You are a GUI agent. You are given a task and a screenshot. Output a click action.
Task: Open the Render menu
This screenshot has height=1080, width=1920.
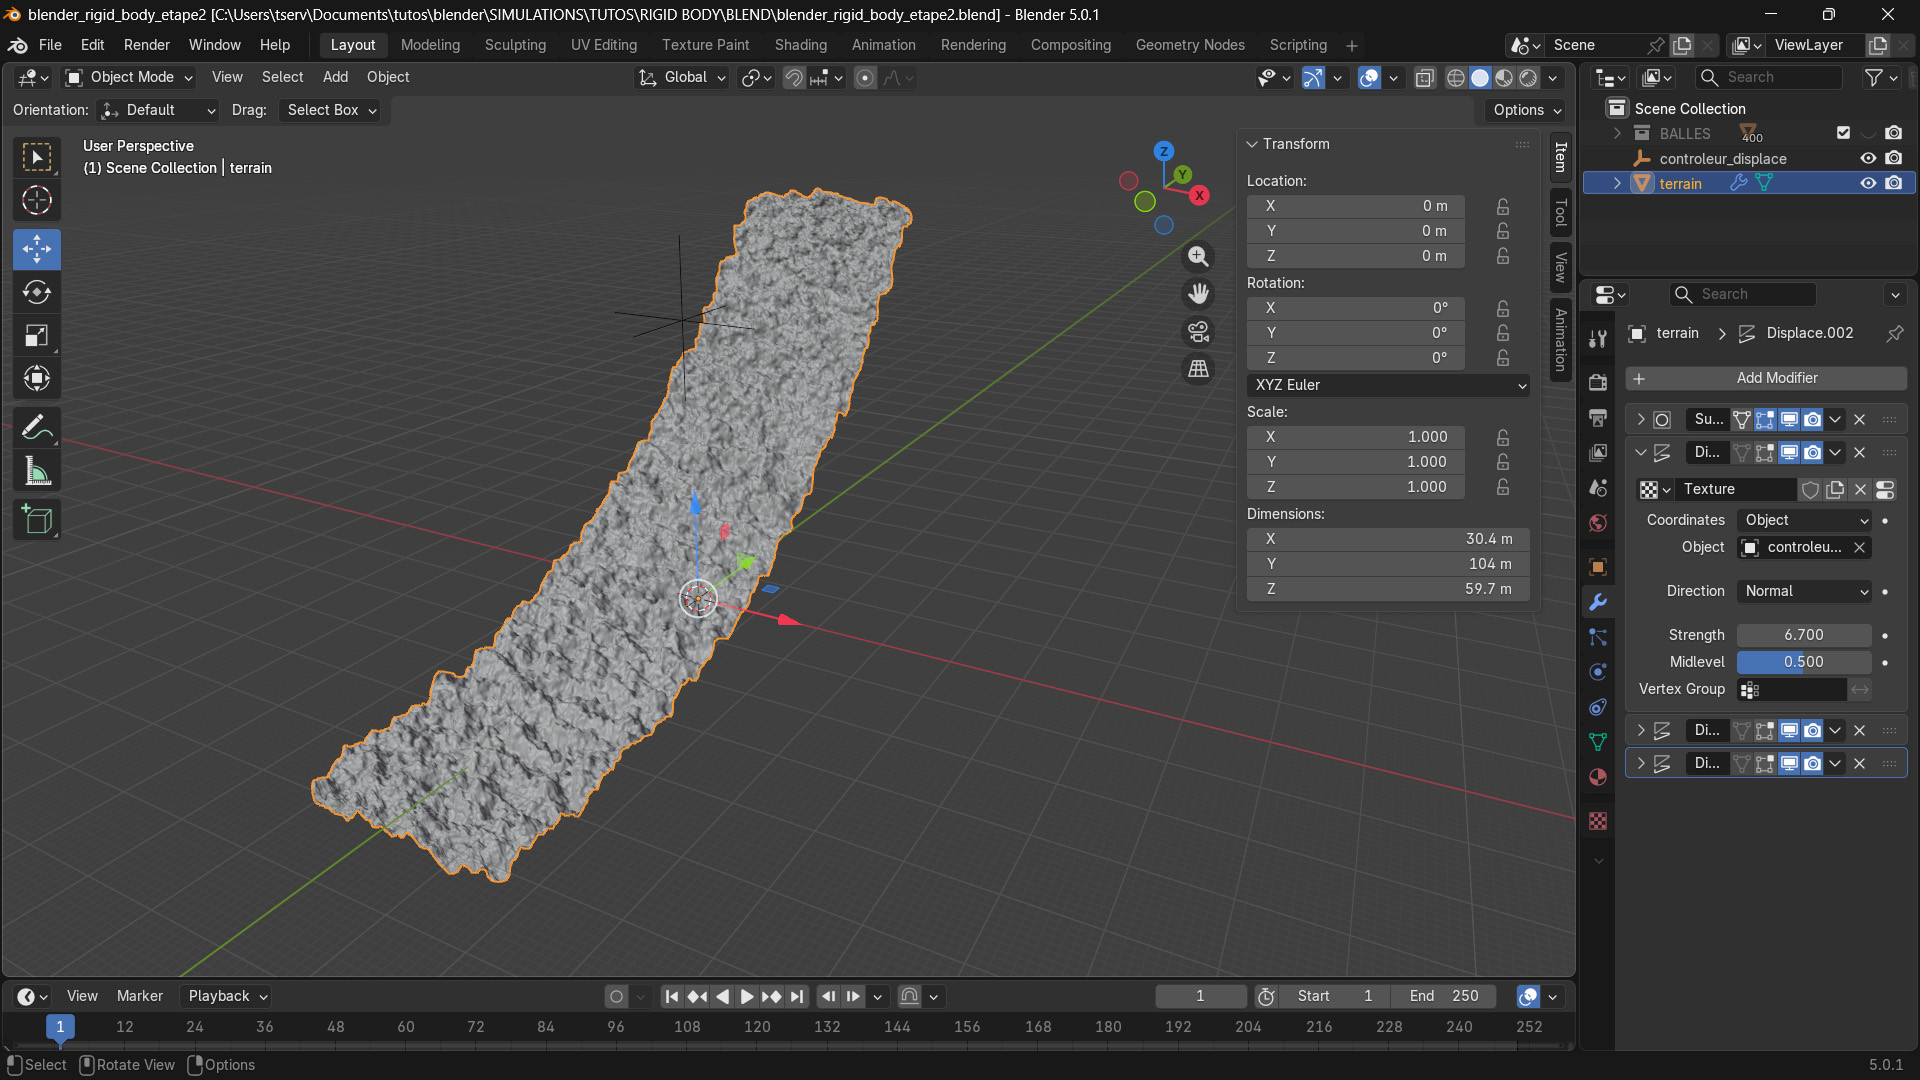point(146,45)
